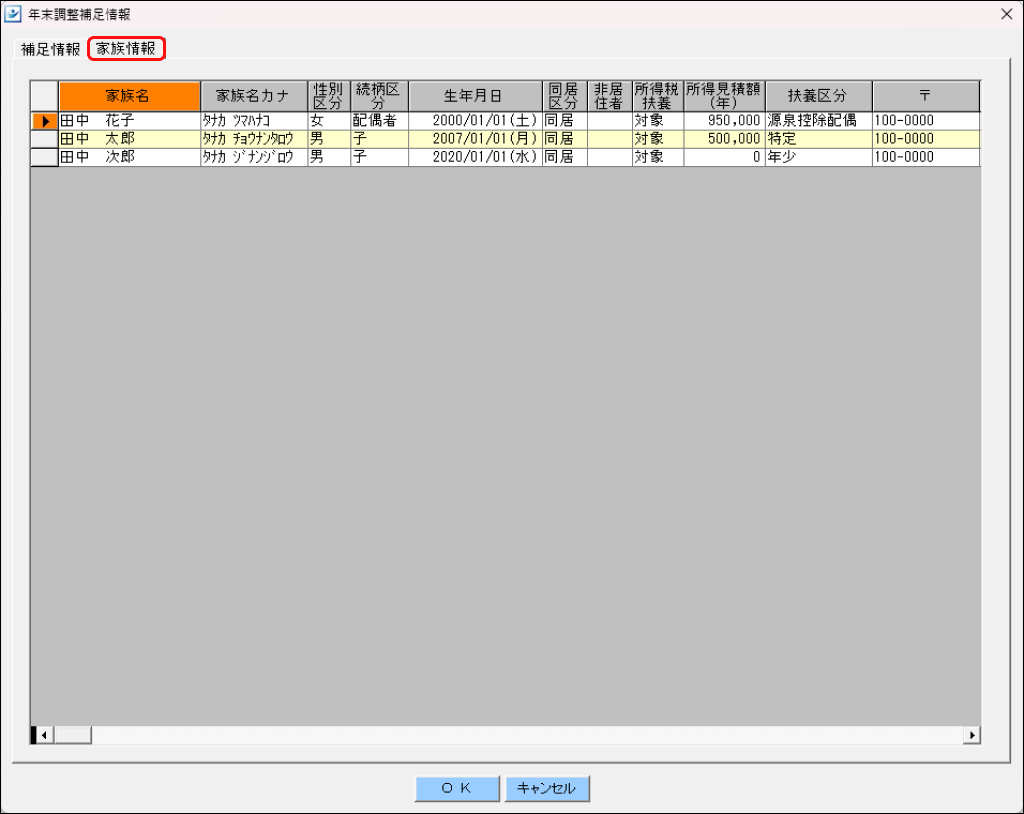Click the 家族名 column header

(129, 96)
